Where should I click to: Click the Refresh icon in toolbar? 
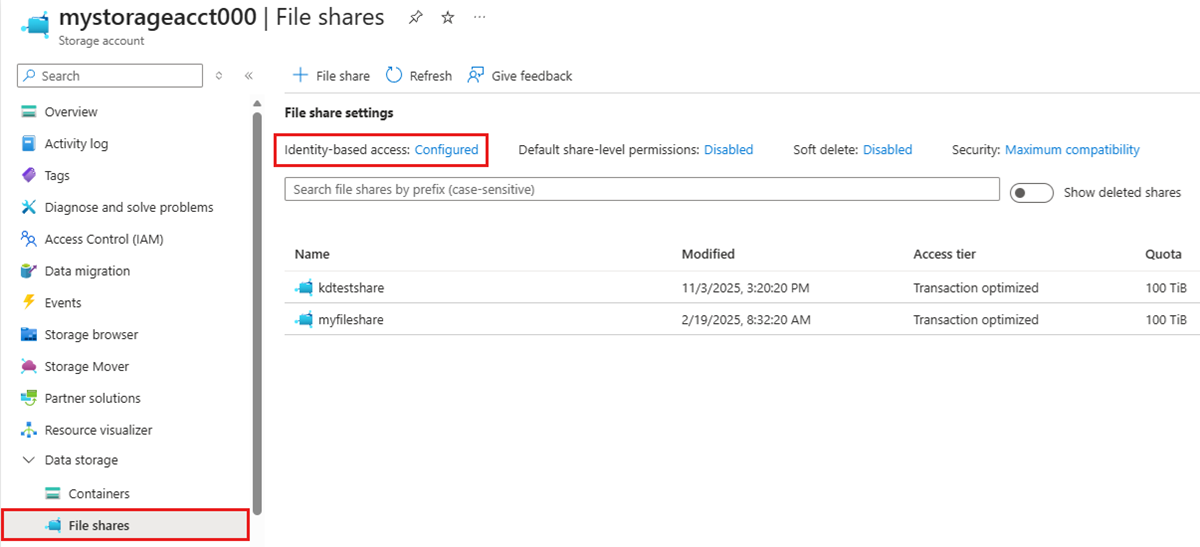pyautogui.click(x=394, y=76)
